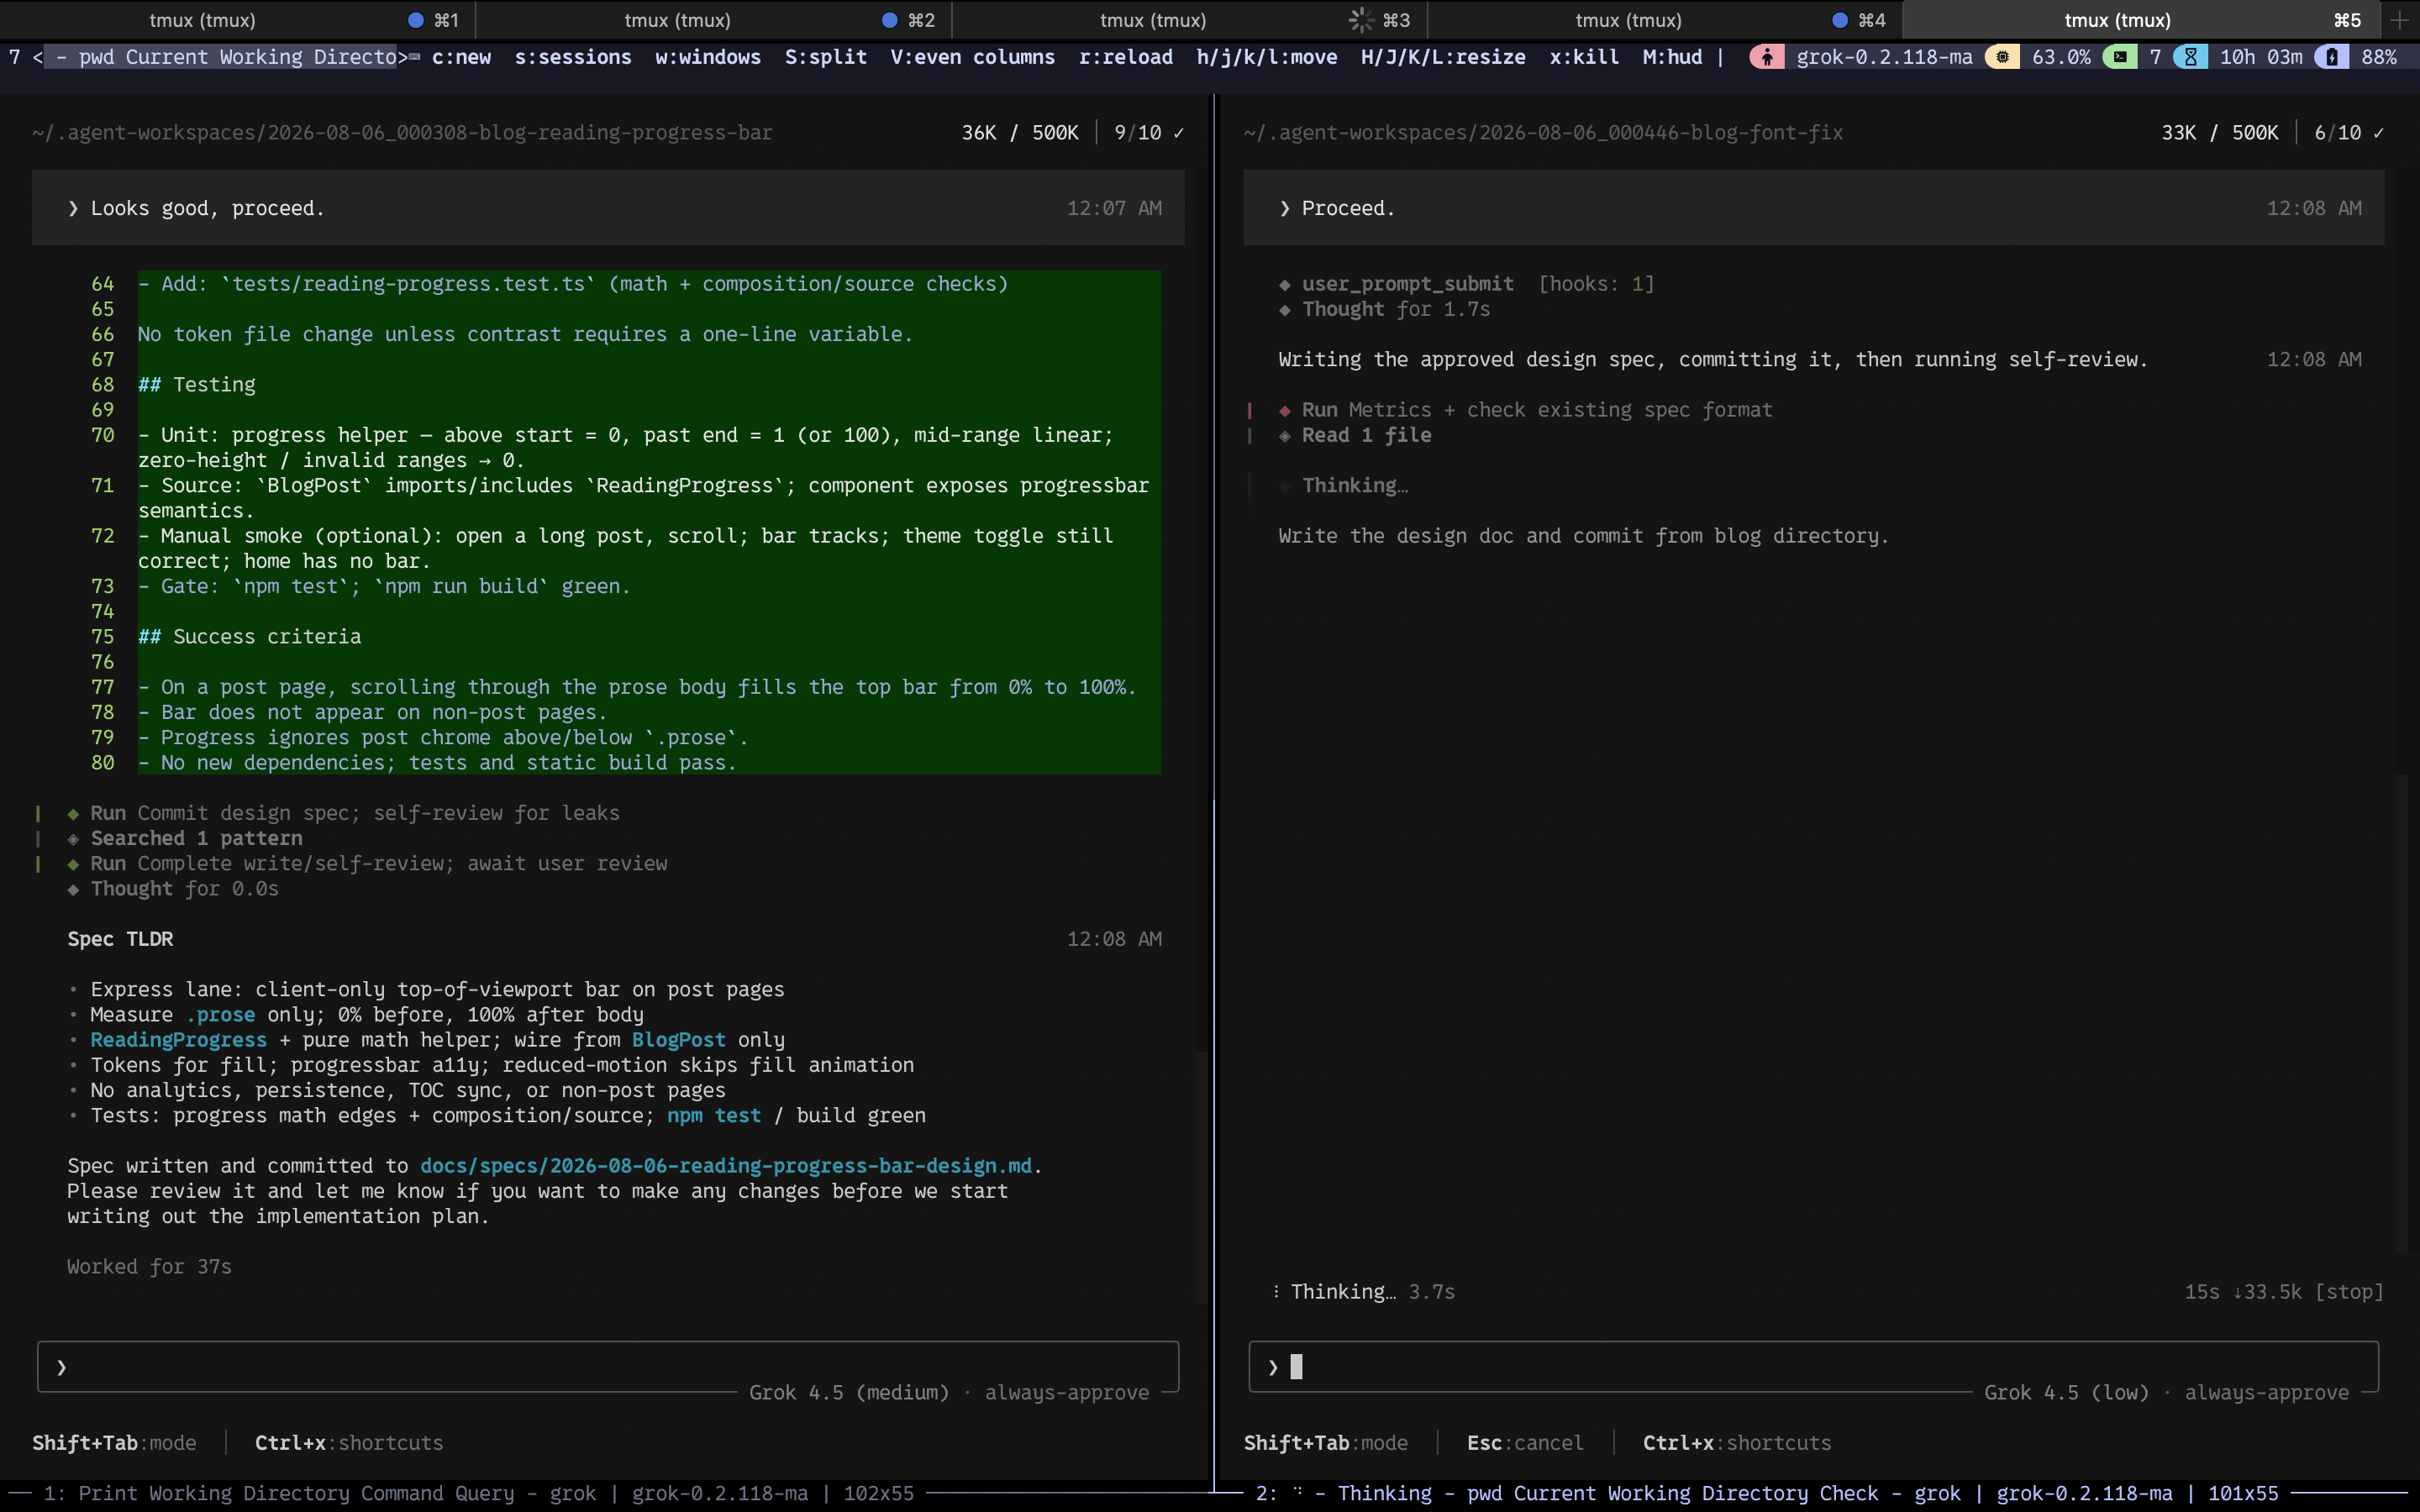The image size is (2420, 1512).
Task: Click the 'Spec TLDR' heading
Action: point(120,939)
